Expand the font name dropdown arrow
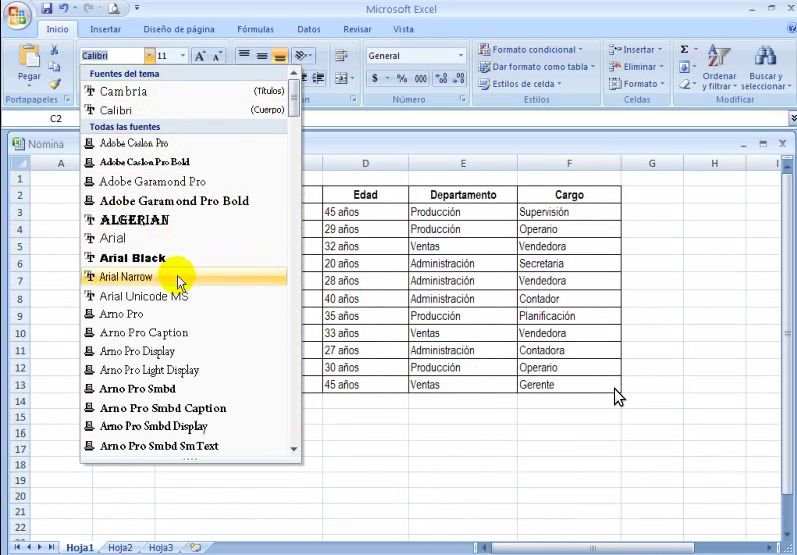The image size is (797, 555). (149, 55)
